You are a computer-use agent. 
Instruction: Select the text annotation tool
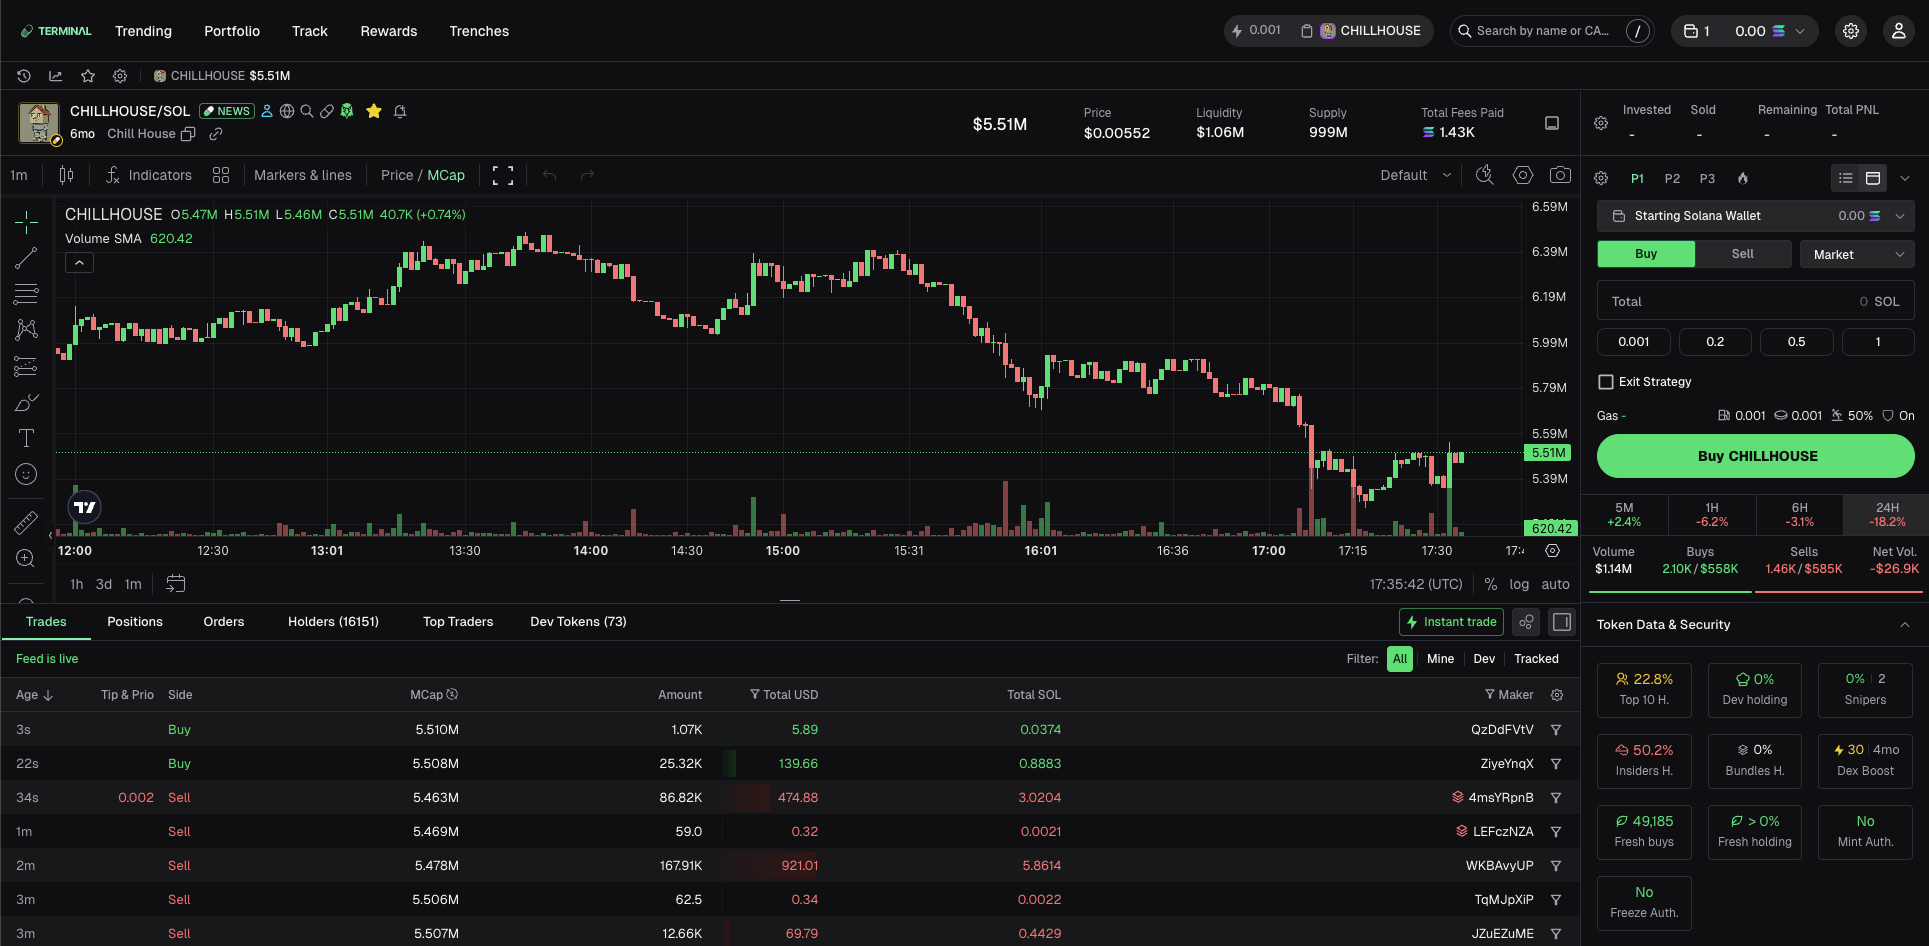point(26,438)
